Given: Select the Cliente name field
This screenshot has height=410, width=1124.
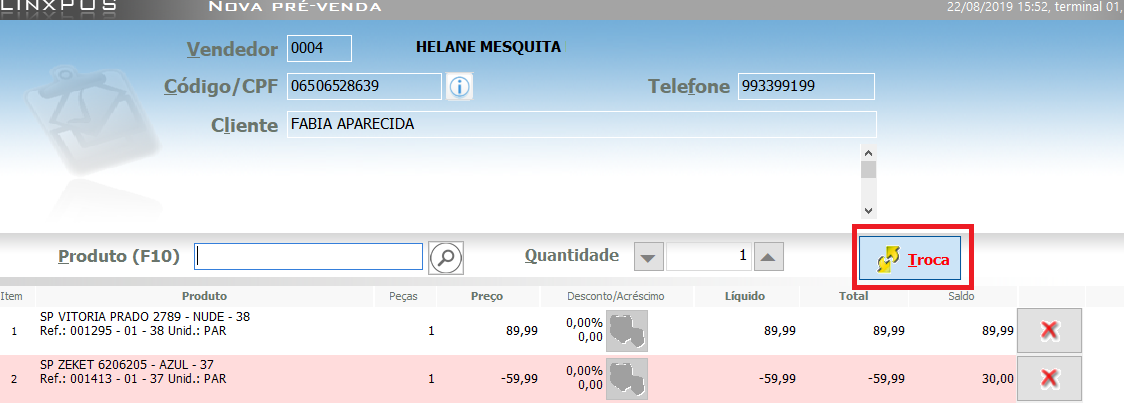Looking at the screenshot, I should (x=580, y=125).
